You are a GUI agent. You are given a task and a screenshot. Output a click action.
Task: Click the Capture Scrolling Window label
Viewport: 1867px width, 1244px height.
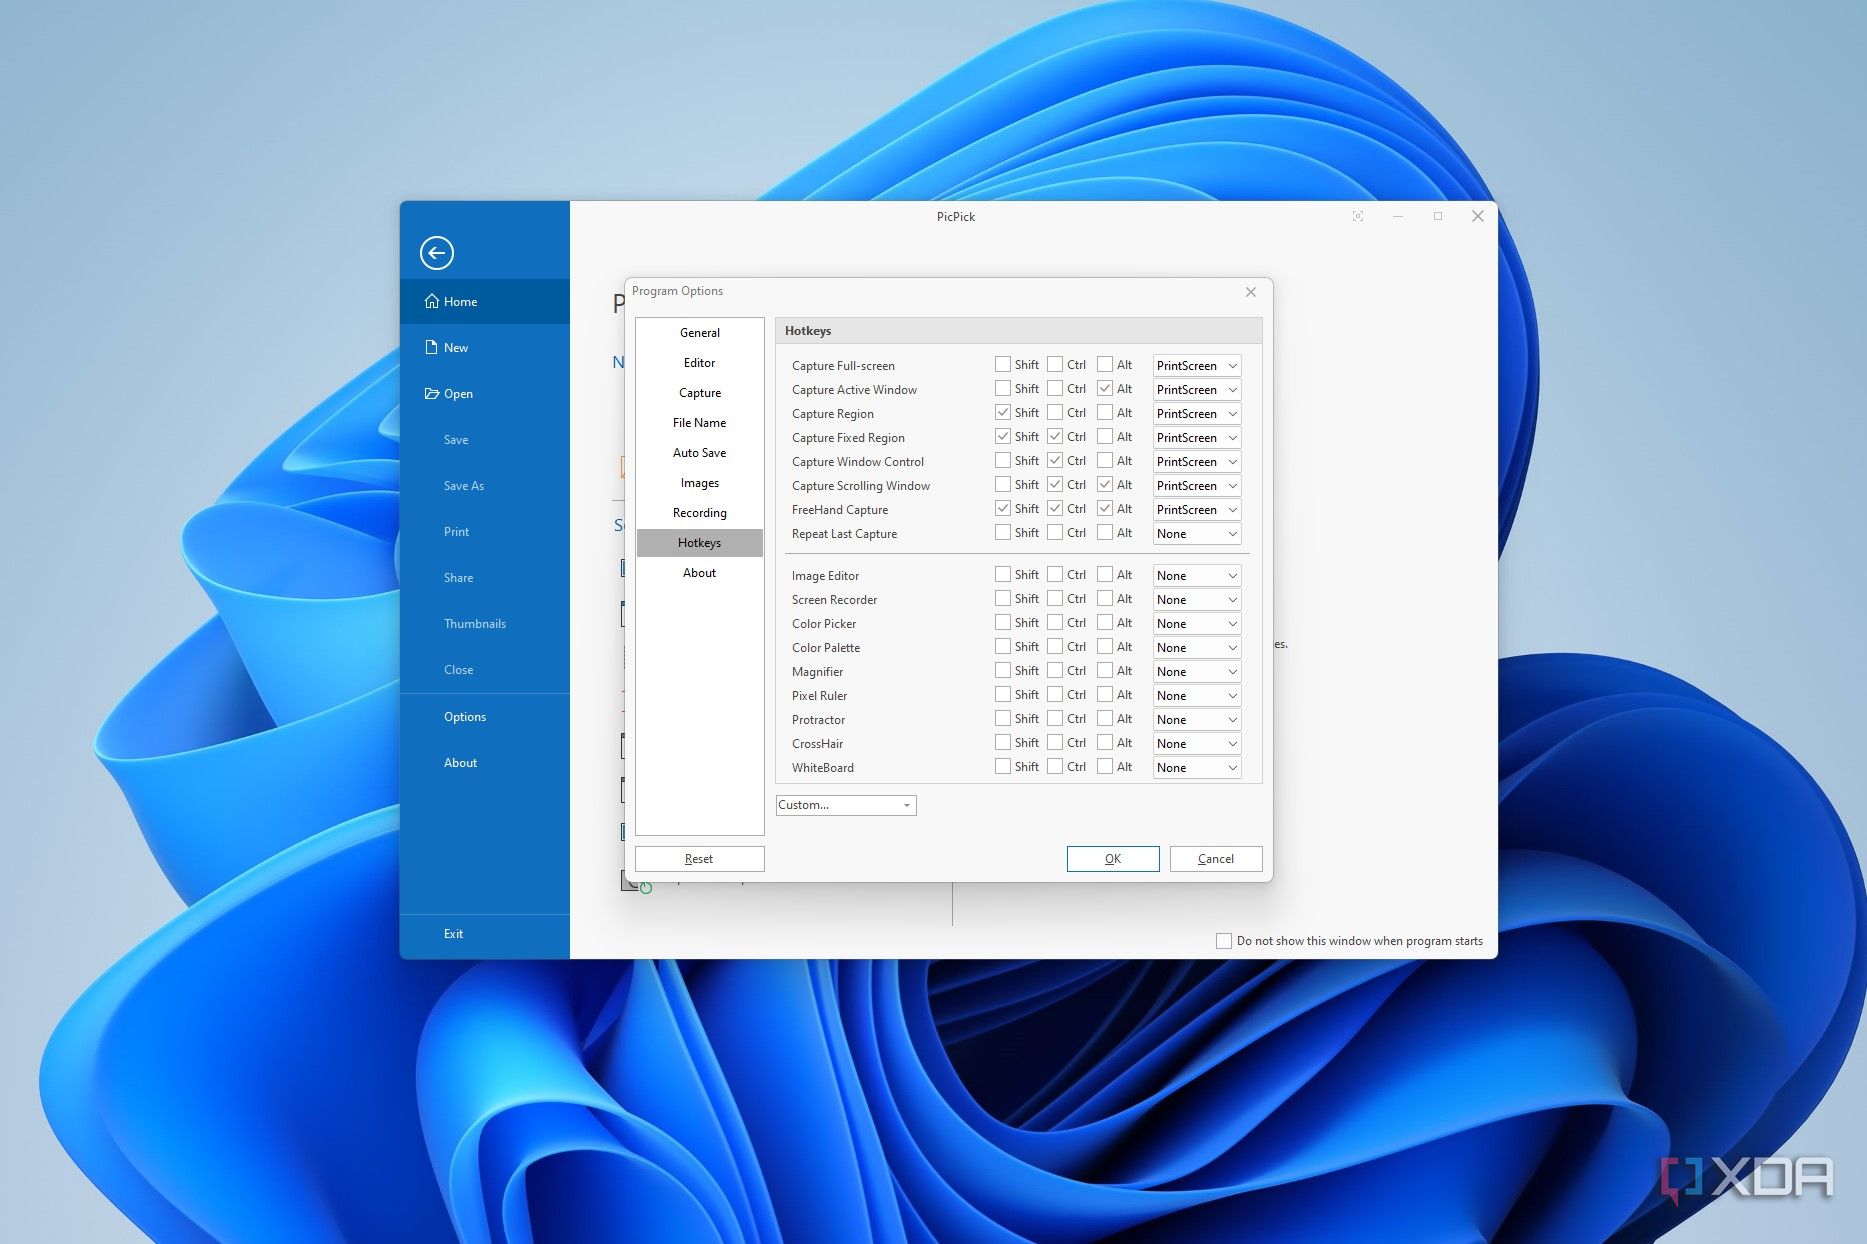[861, 486]
